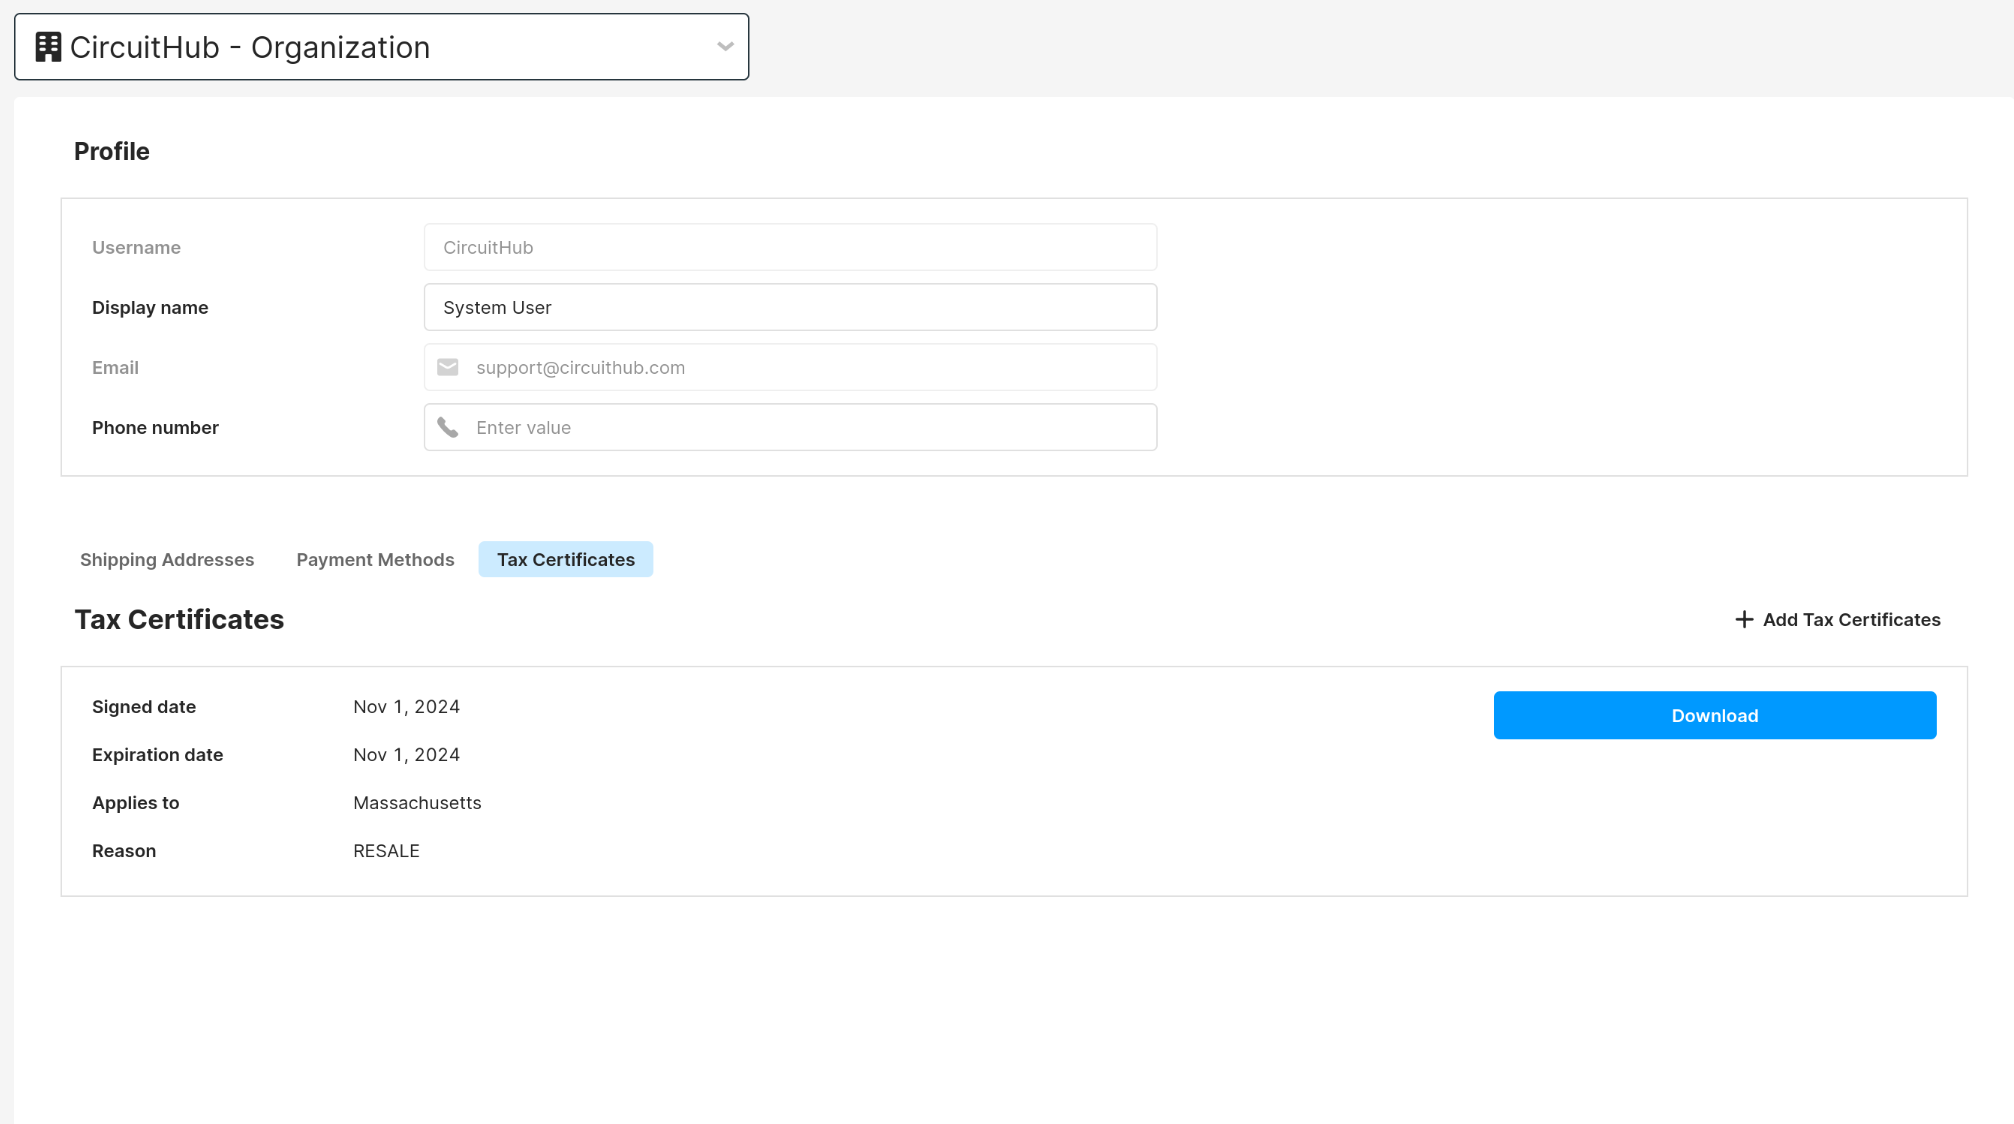Click the Username field showing CircuitHub

tap(790, 247)
